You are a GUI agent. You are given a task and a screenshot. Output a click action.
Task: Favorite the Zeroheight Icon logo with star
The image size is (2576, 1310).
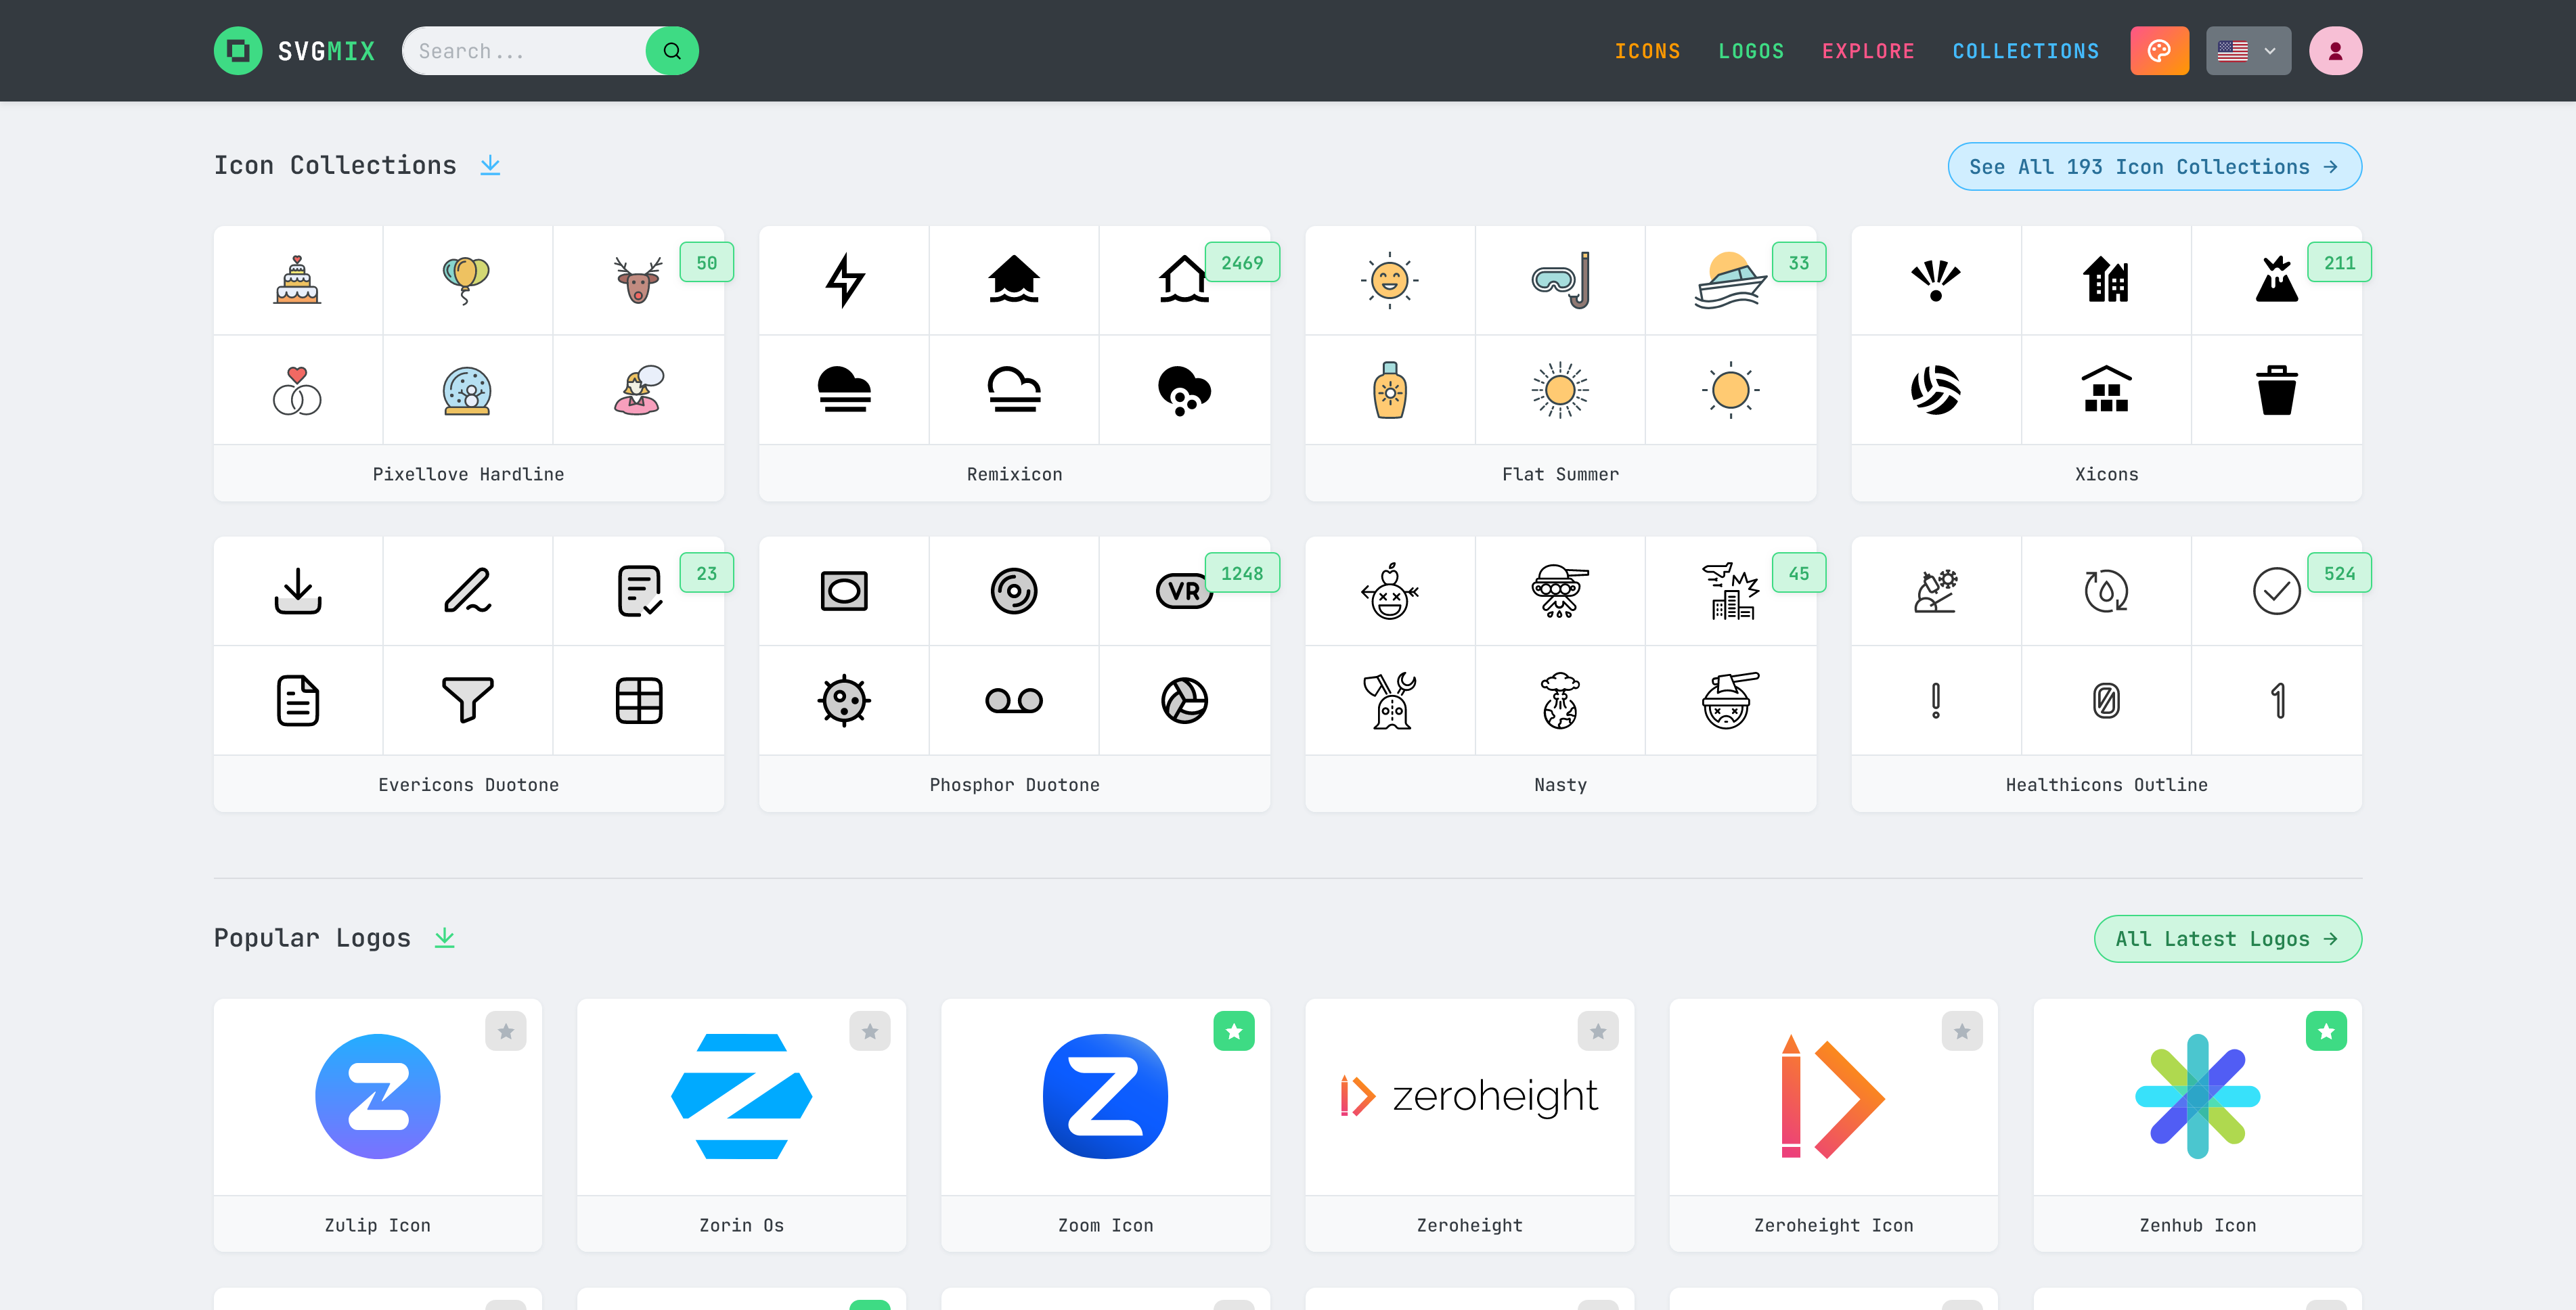[x=1962, y=1031]
